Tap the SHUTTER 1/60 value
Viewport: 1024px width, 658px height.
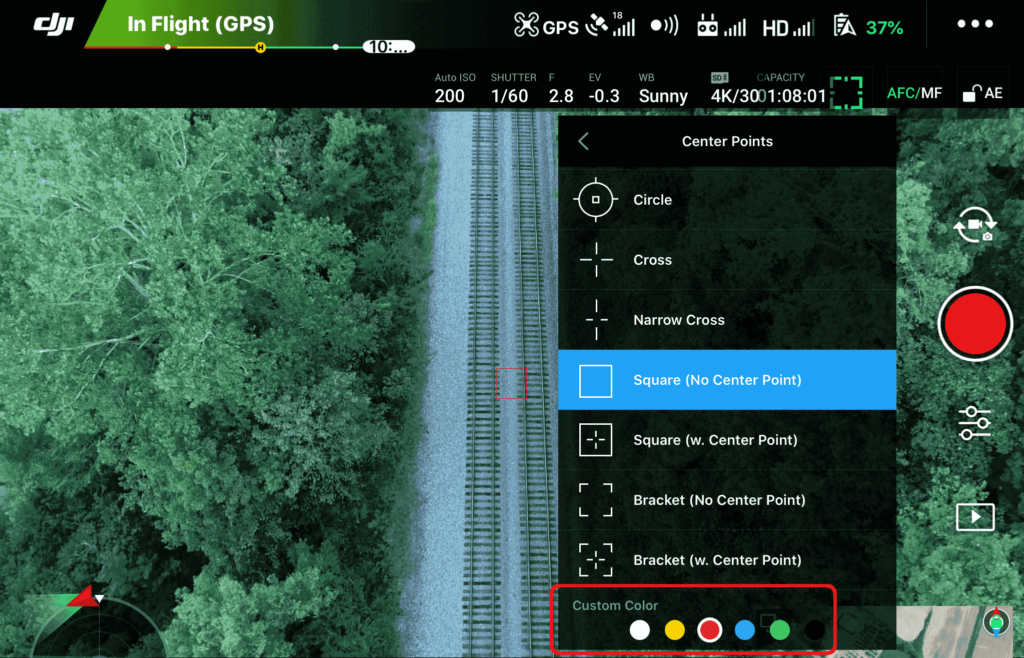[513, 89]
